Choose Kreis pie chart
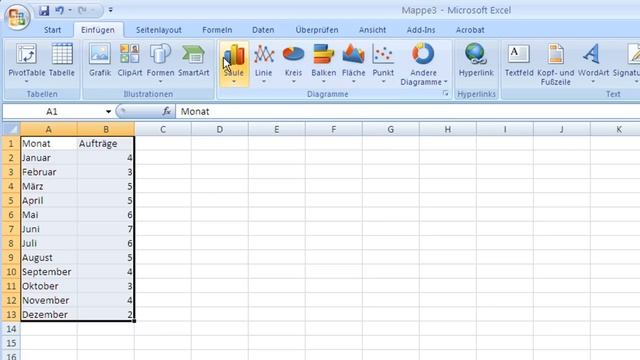640x360 pixels. [x=293, y=64]
